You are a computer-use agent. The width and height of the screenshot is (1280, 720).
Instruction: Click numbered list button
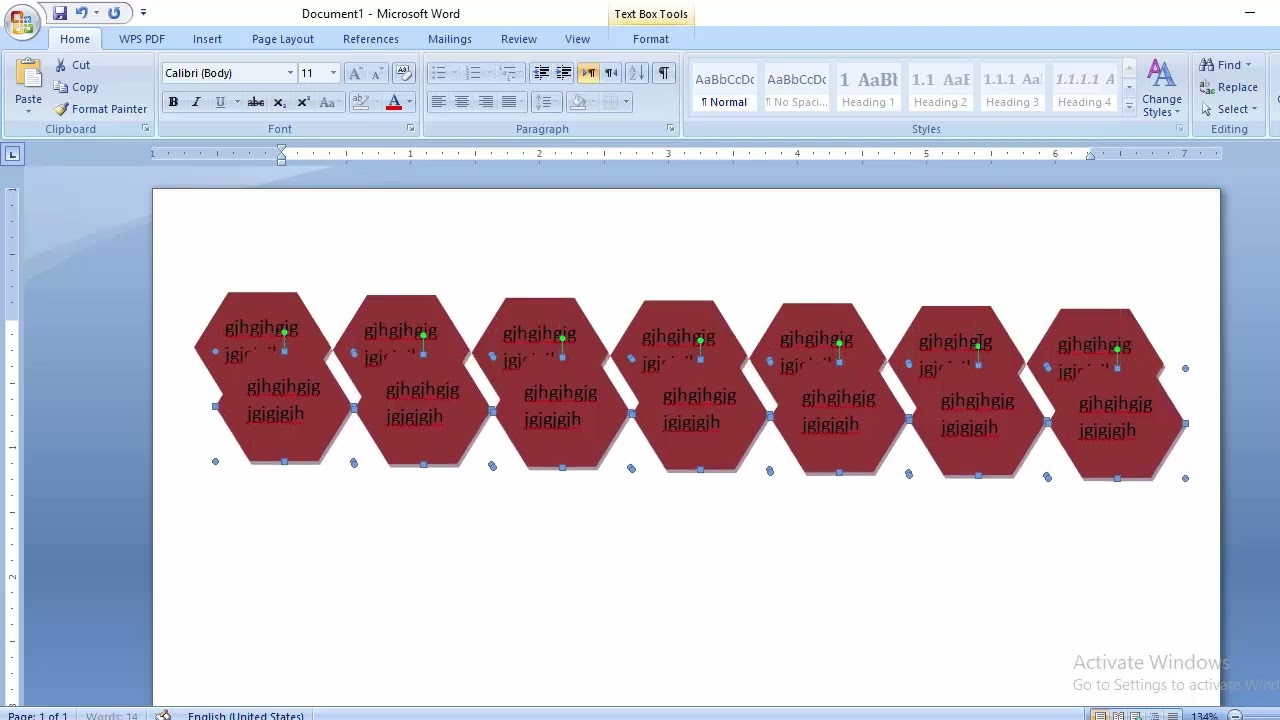[473, 73]
